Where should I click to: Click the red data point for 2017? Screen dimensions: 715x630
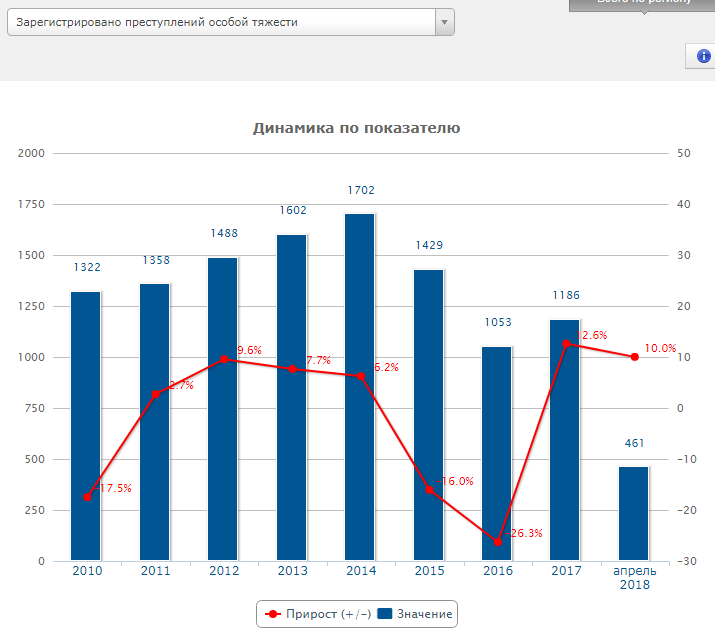click(x=566, y=344)
